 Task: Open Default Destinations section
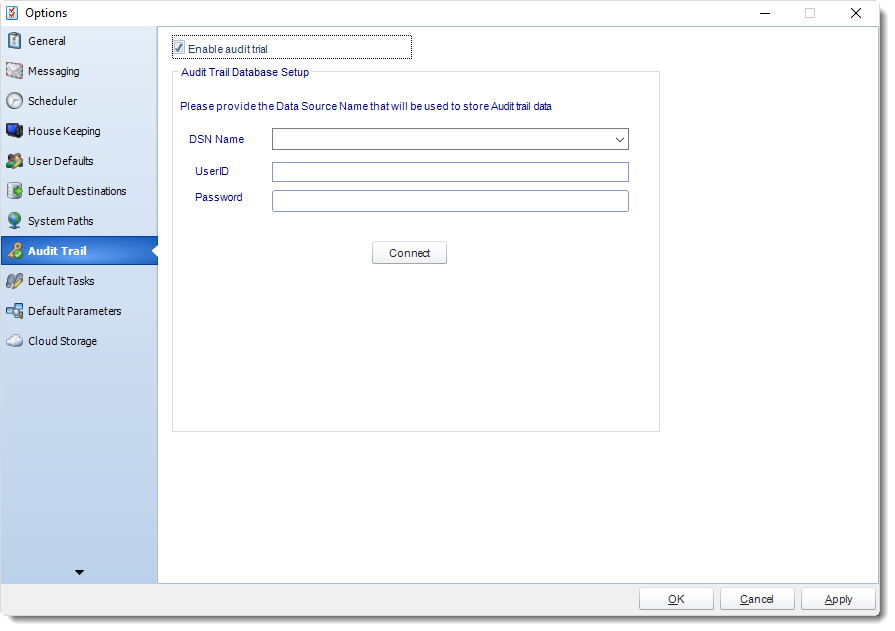pos(77,191)
